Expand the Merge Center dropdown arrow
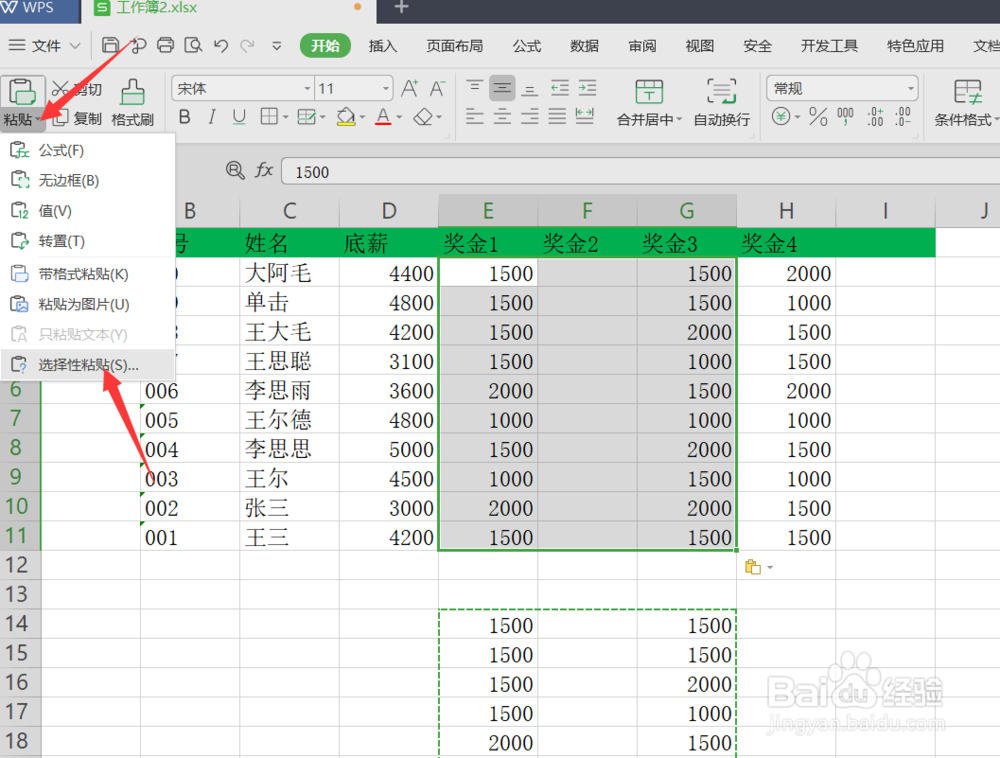 tap(679, 119)
